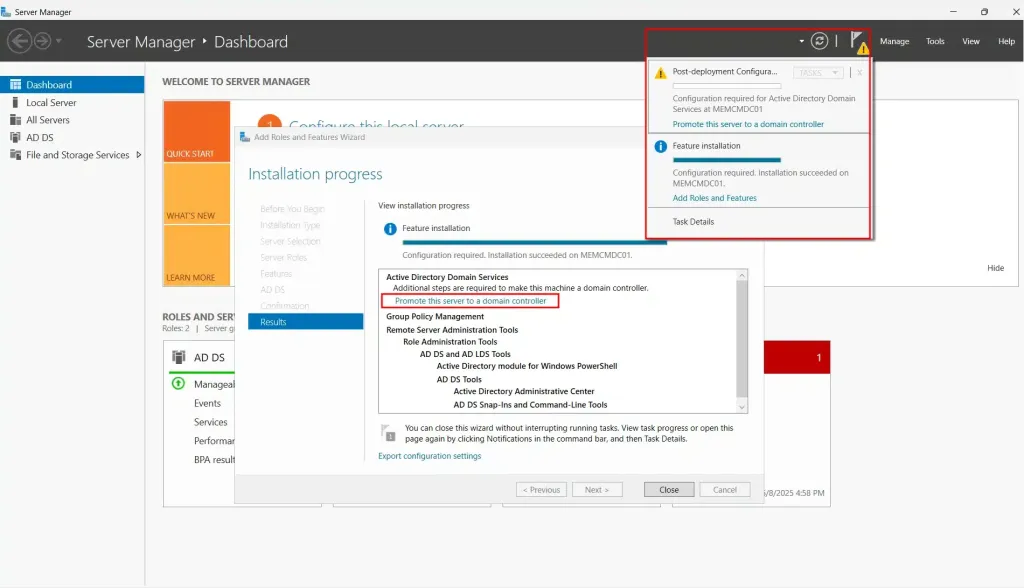This screenshot has width=1024, height=588.
Task: Open the View menu
Action: 970,41
